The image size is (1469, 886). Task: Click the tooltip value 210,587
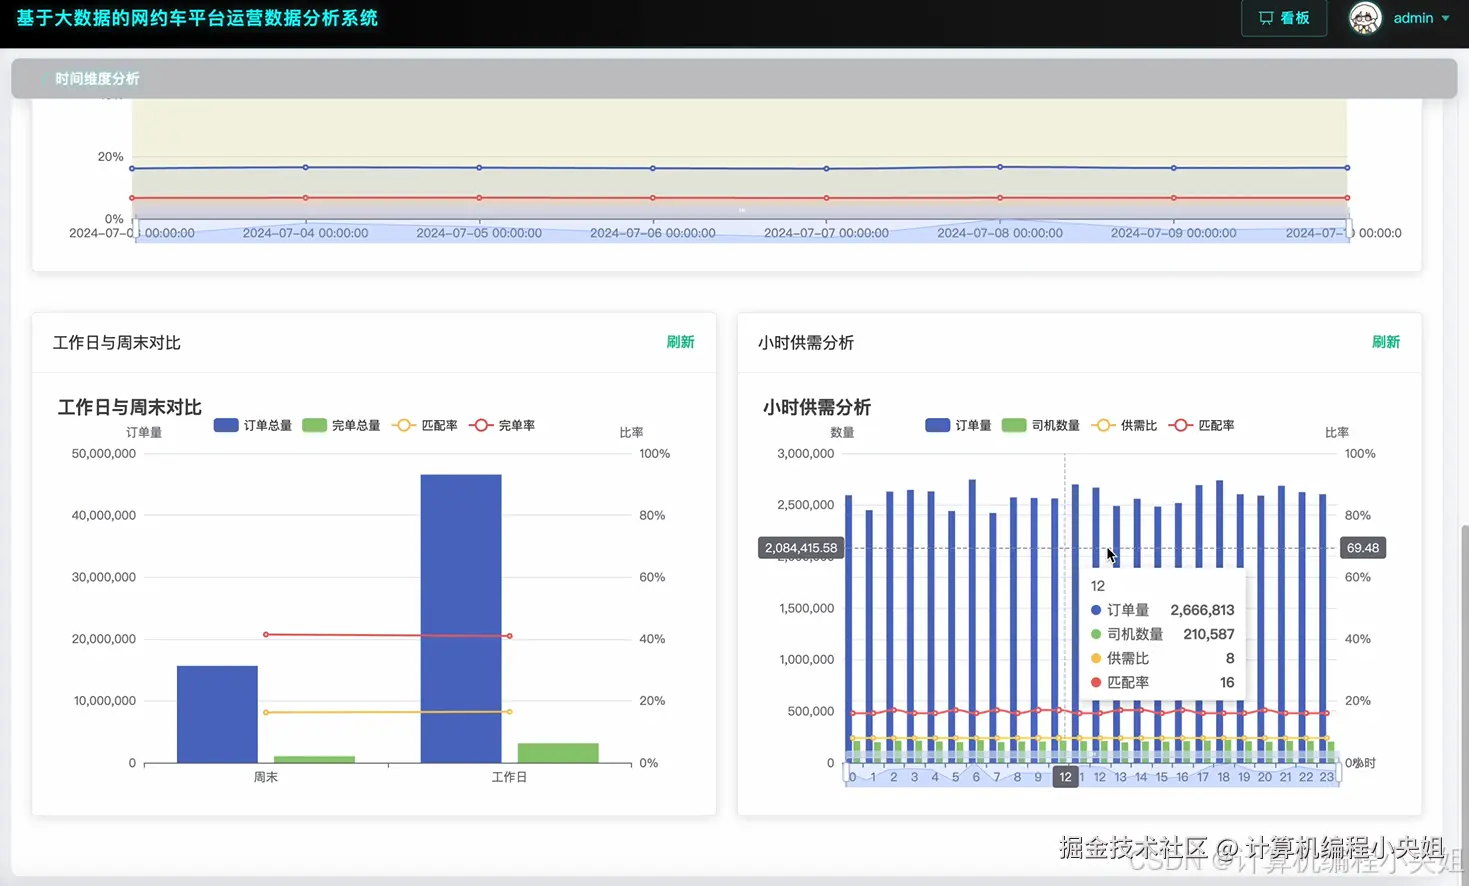(x=1208, y=634)
